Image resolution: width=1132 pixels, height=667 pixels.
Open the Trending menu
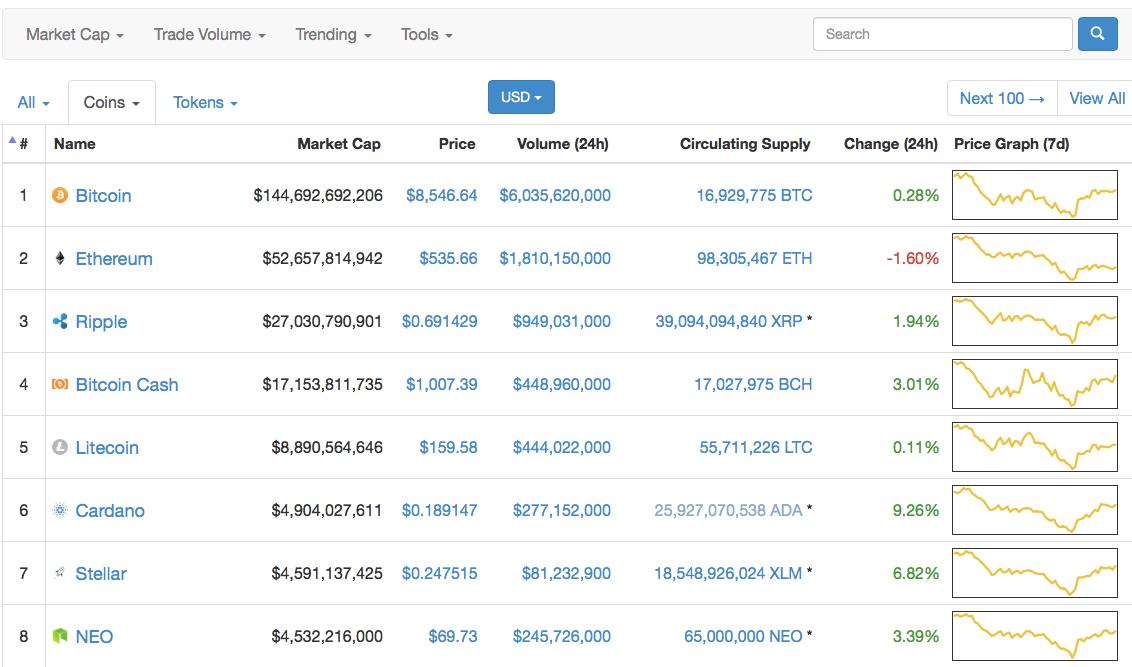(333, 35)
